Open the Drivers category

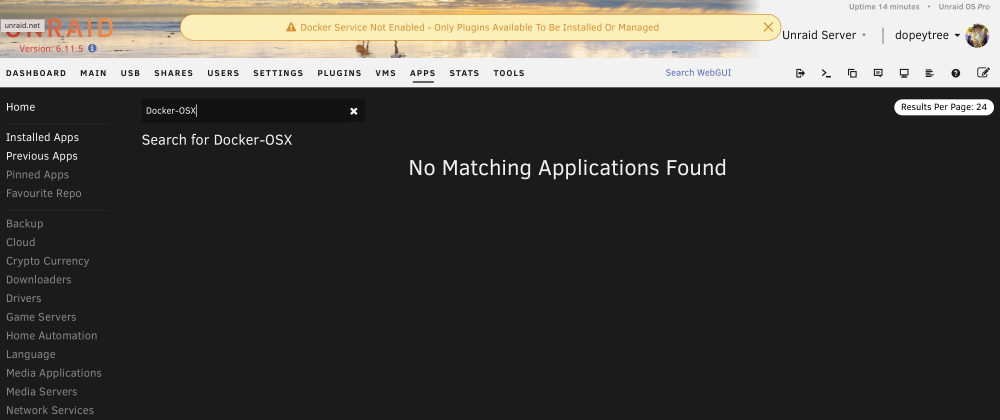click(24, 298)
